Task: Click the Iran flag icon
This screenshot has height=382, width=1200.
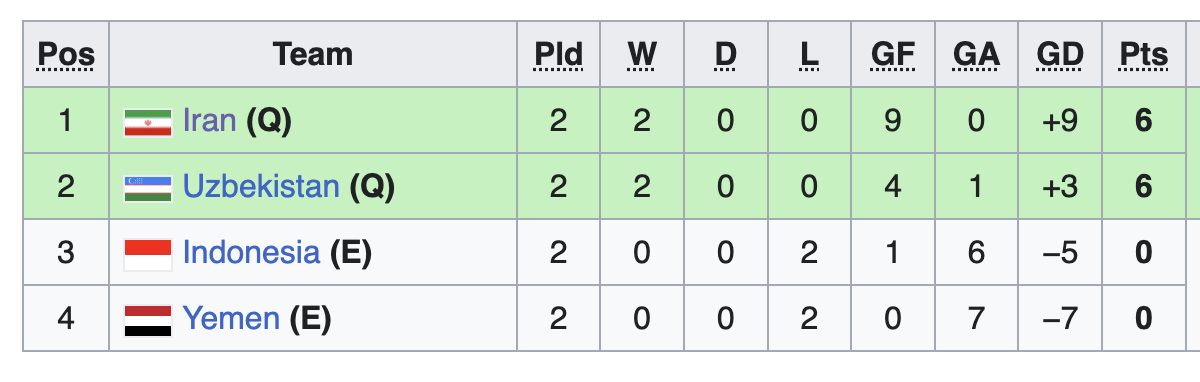Action: [x=148, y=122]
